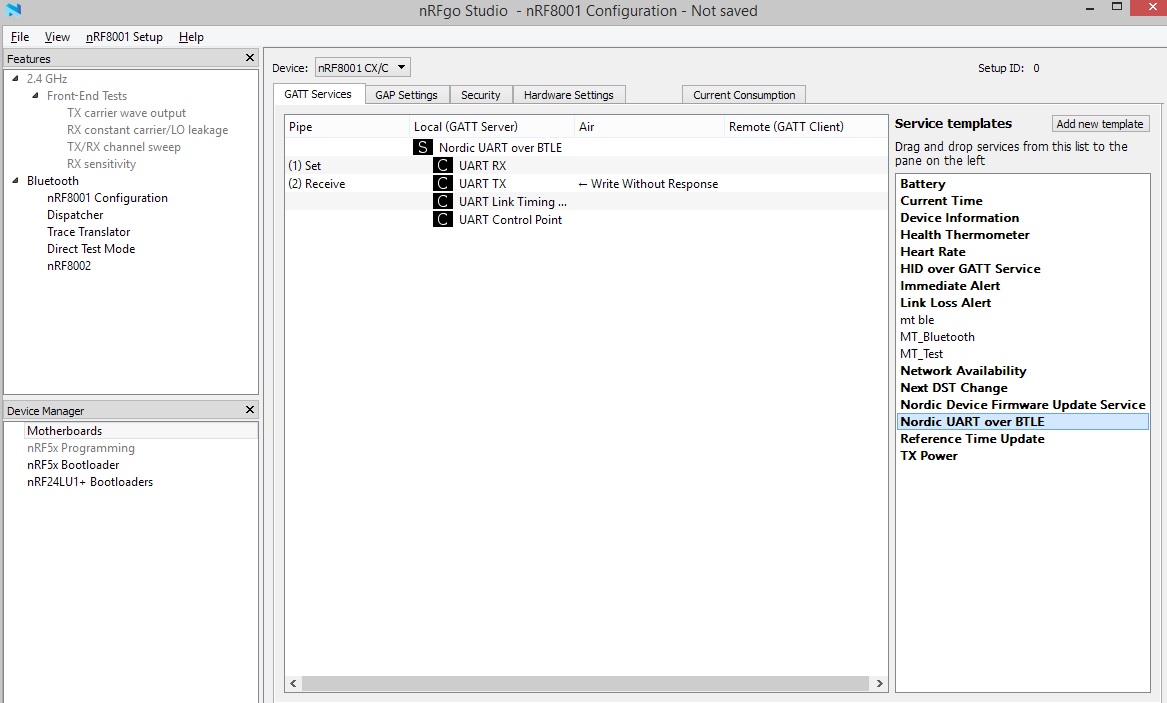Image resolution: width=1167 pixels, height=703 pixels.
Task: Select Nordic Device Firmware Update Service
Action: point(1023,405)
